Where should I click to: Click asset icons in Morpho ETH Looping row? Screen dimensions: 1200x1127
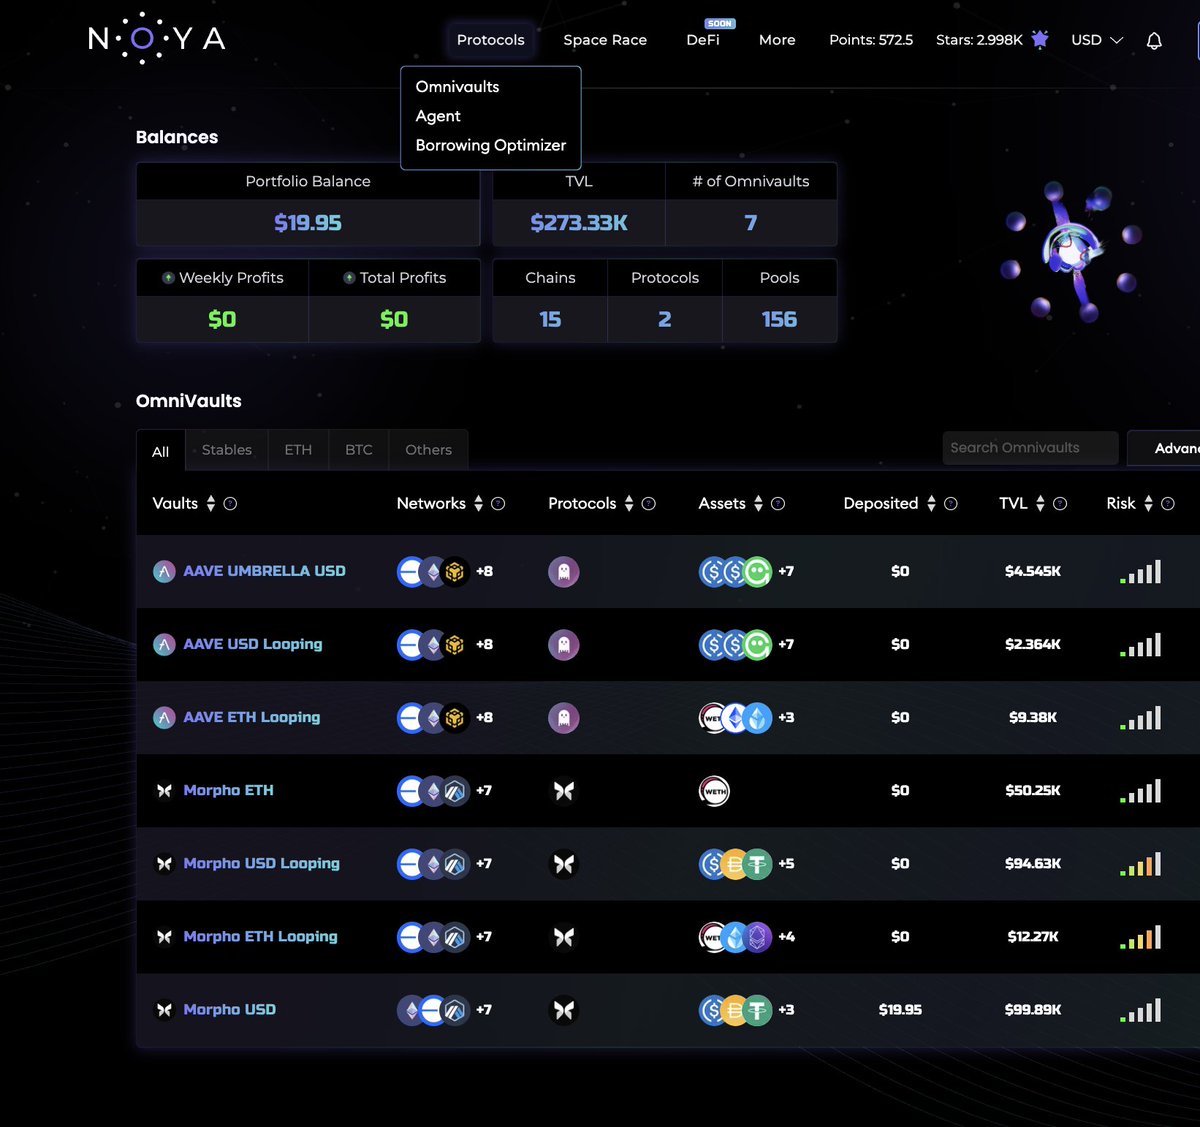pyautogui.click(x=735, y=937)
